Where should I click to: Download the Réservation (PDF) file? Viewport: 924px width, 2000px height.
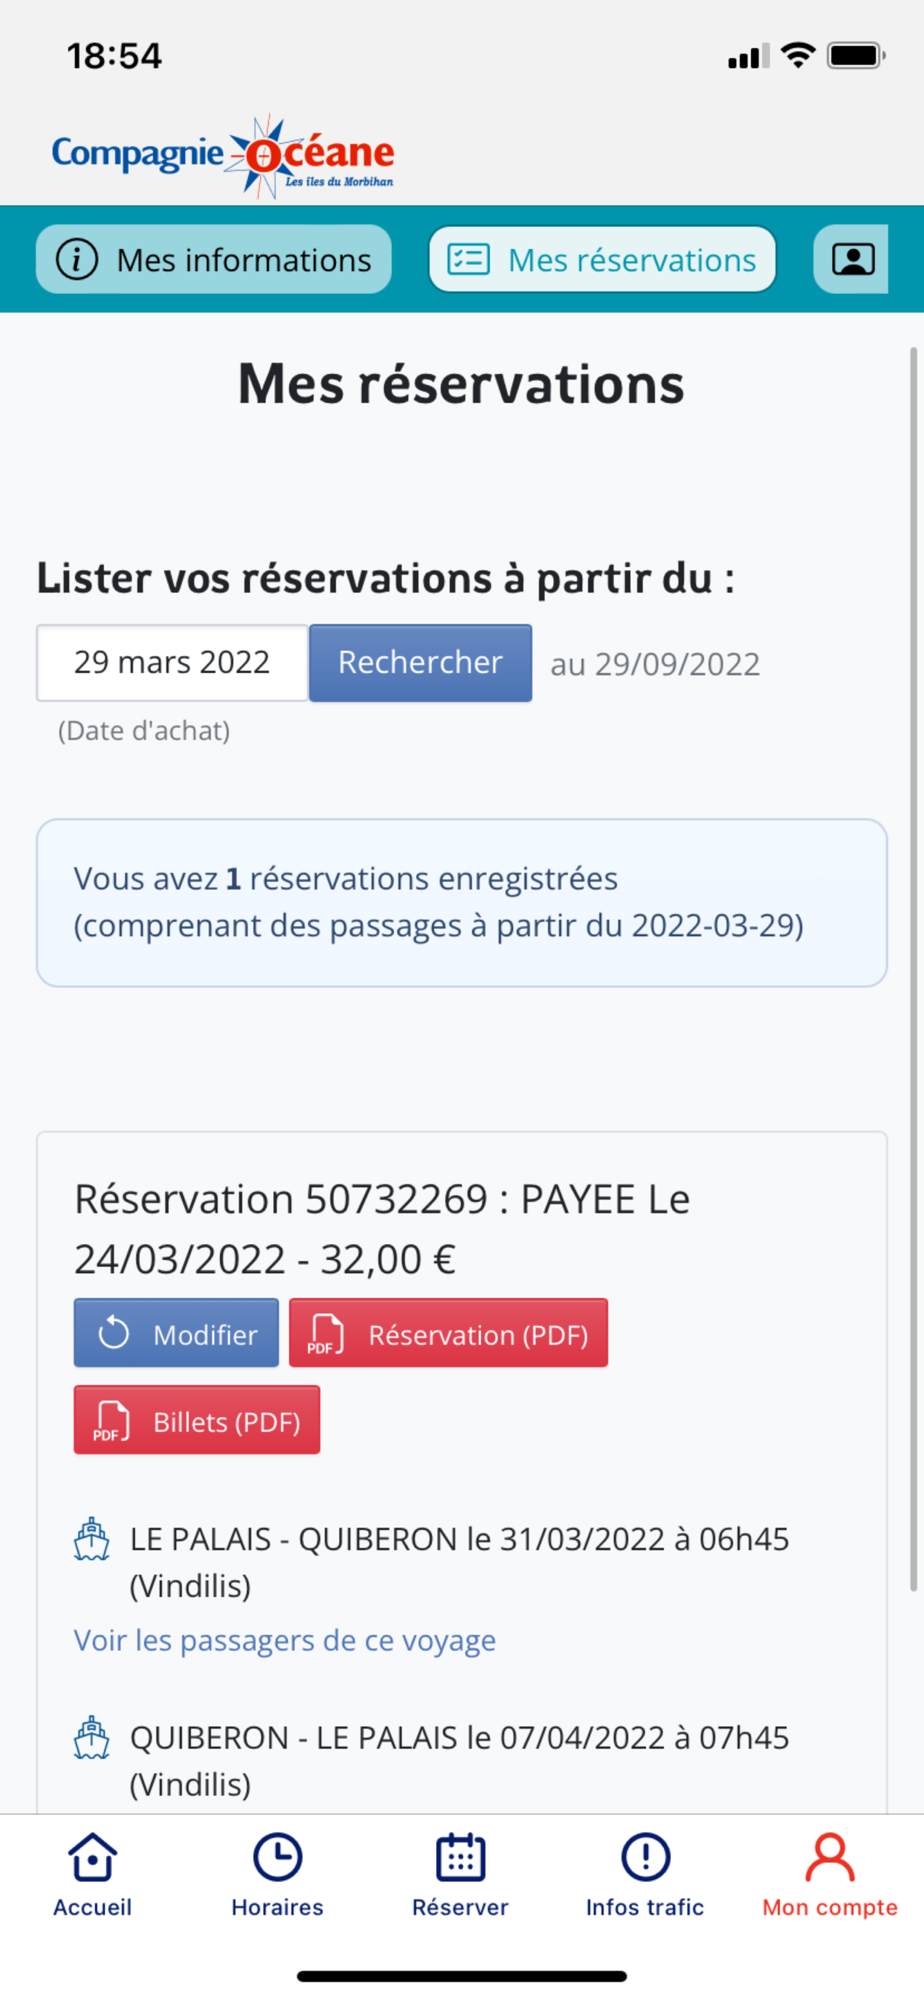point(448,1333)
